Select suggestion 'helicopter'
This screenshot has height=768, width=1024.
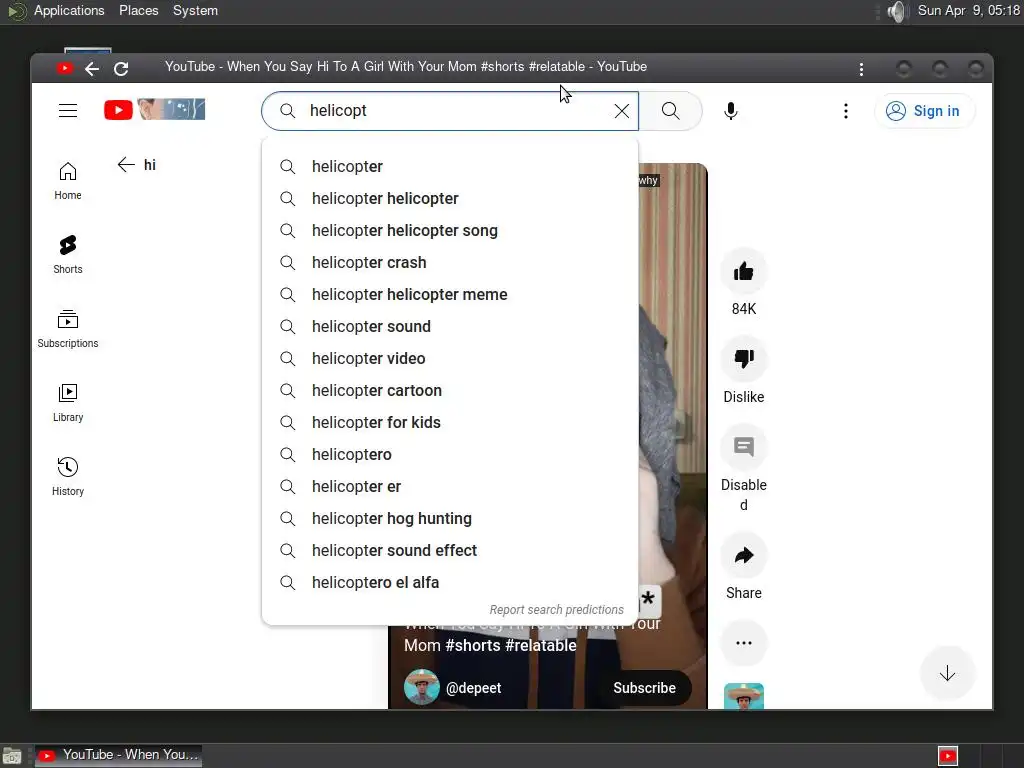(450, 167)
